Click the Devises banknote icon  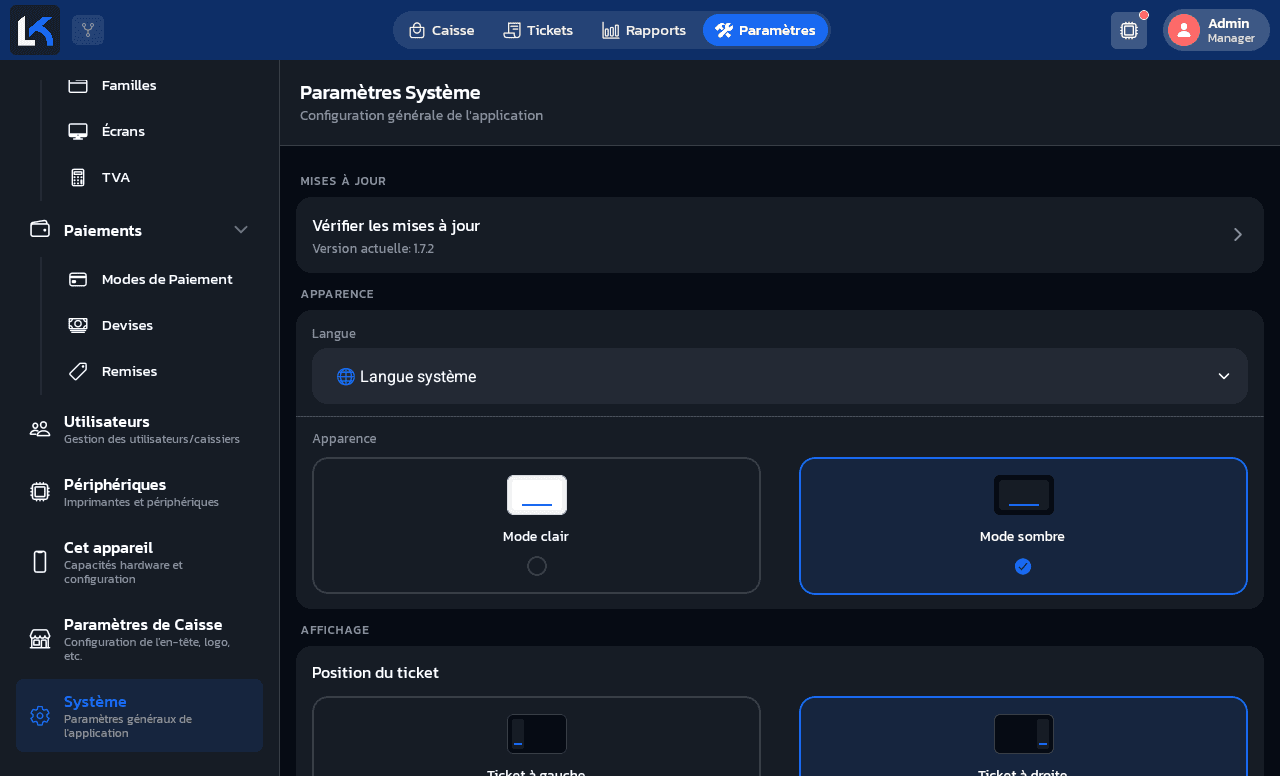click(x=78, y=325)
